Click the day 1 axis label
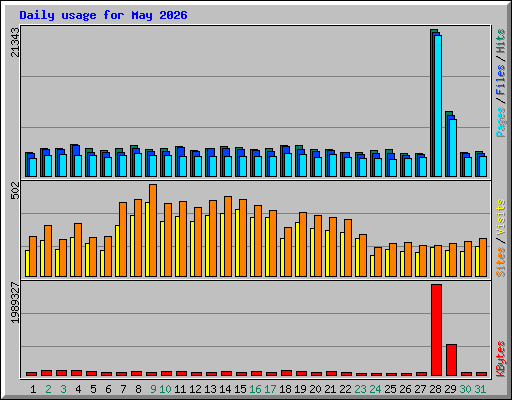512x400 pixels. pyautogui.click(x=33, y=389)
